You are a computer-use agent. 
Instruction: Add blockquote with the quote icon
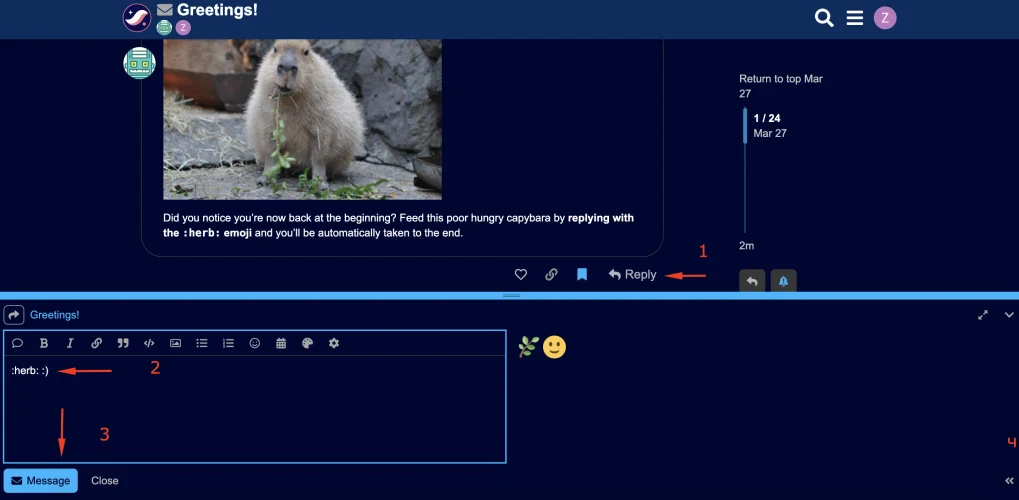click(123, 343)
